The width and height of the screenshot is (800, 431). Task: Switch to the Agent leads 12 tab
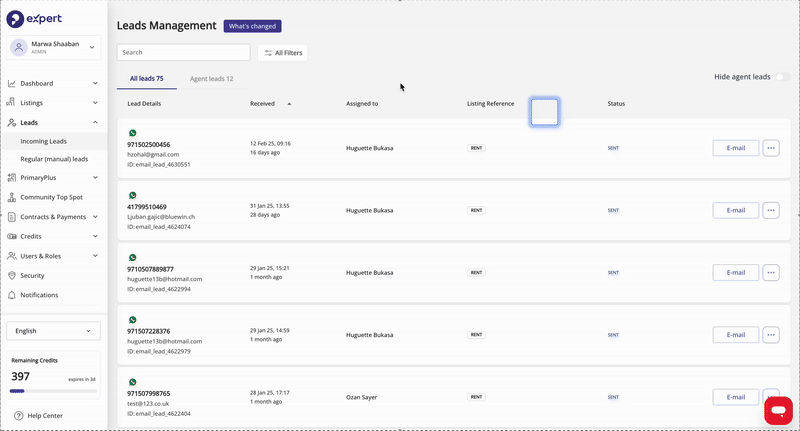[x=211, y=79]
